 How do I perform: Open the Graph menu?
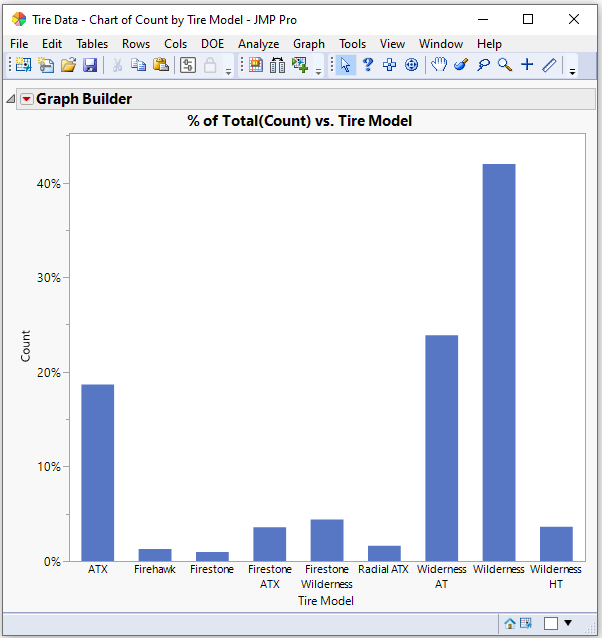tap(308, 44)
